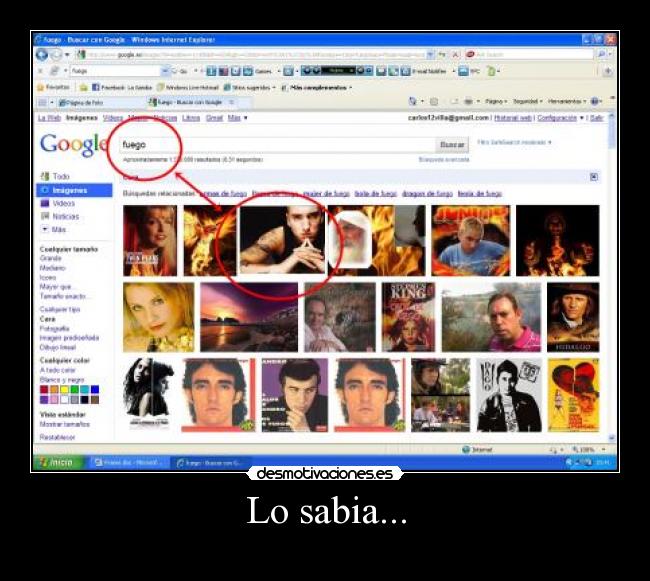Viewport: 650px width, 581px height.
Task: Click Restablecer at the sidebar bottom
Action: pyautogui.click(x=57, y=437)
